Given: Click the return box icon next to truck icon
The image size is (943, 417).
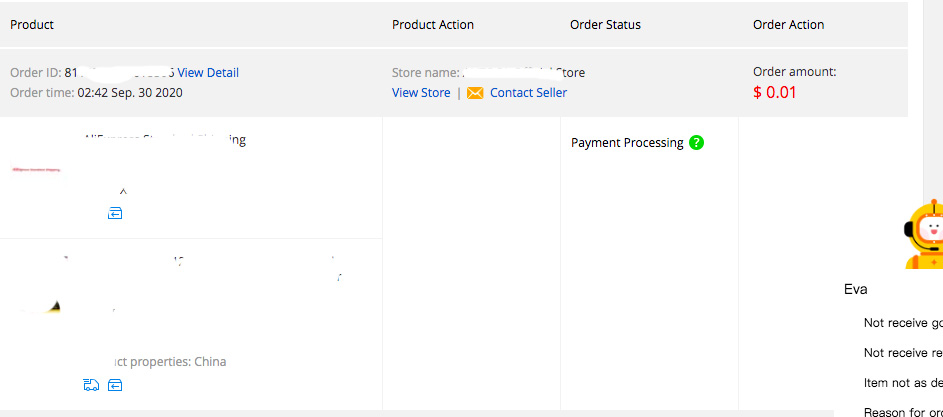Looking at the screenshot, I should (x=115, y=385).
